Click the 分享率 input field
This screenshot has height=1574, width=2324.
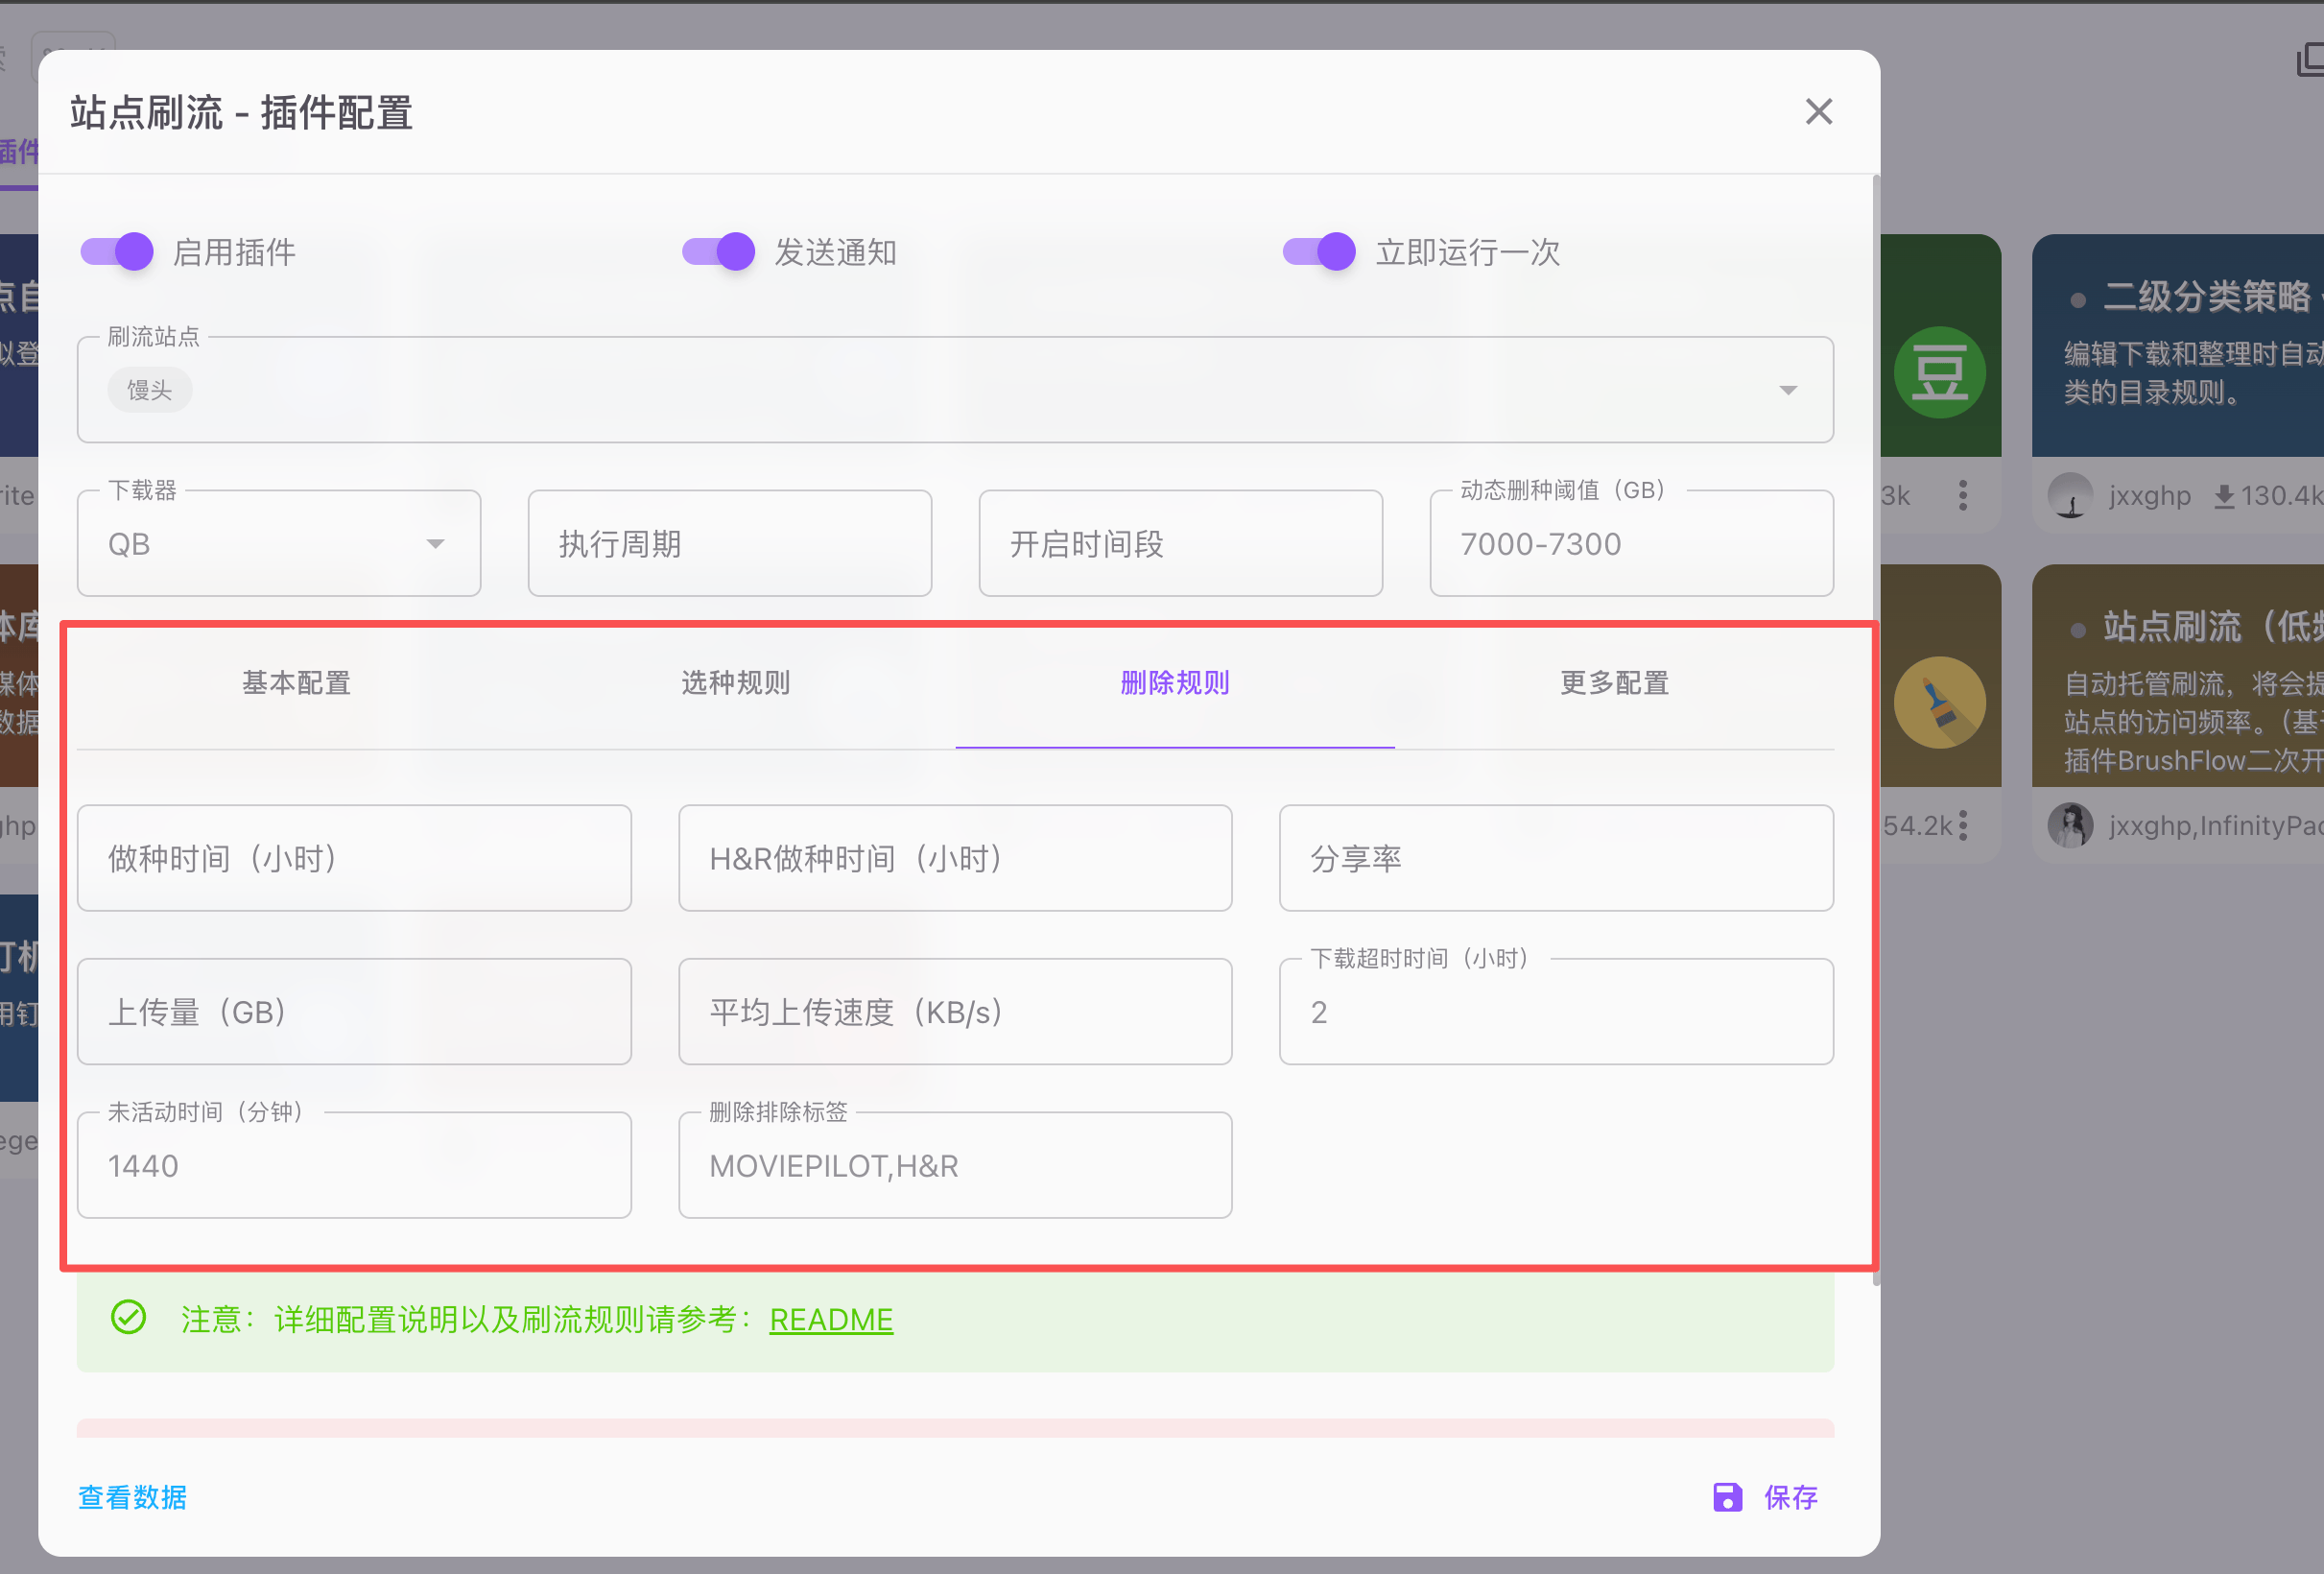tap(1555, 858)
